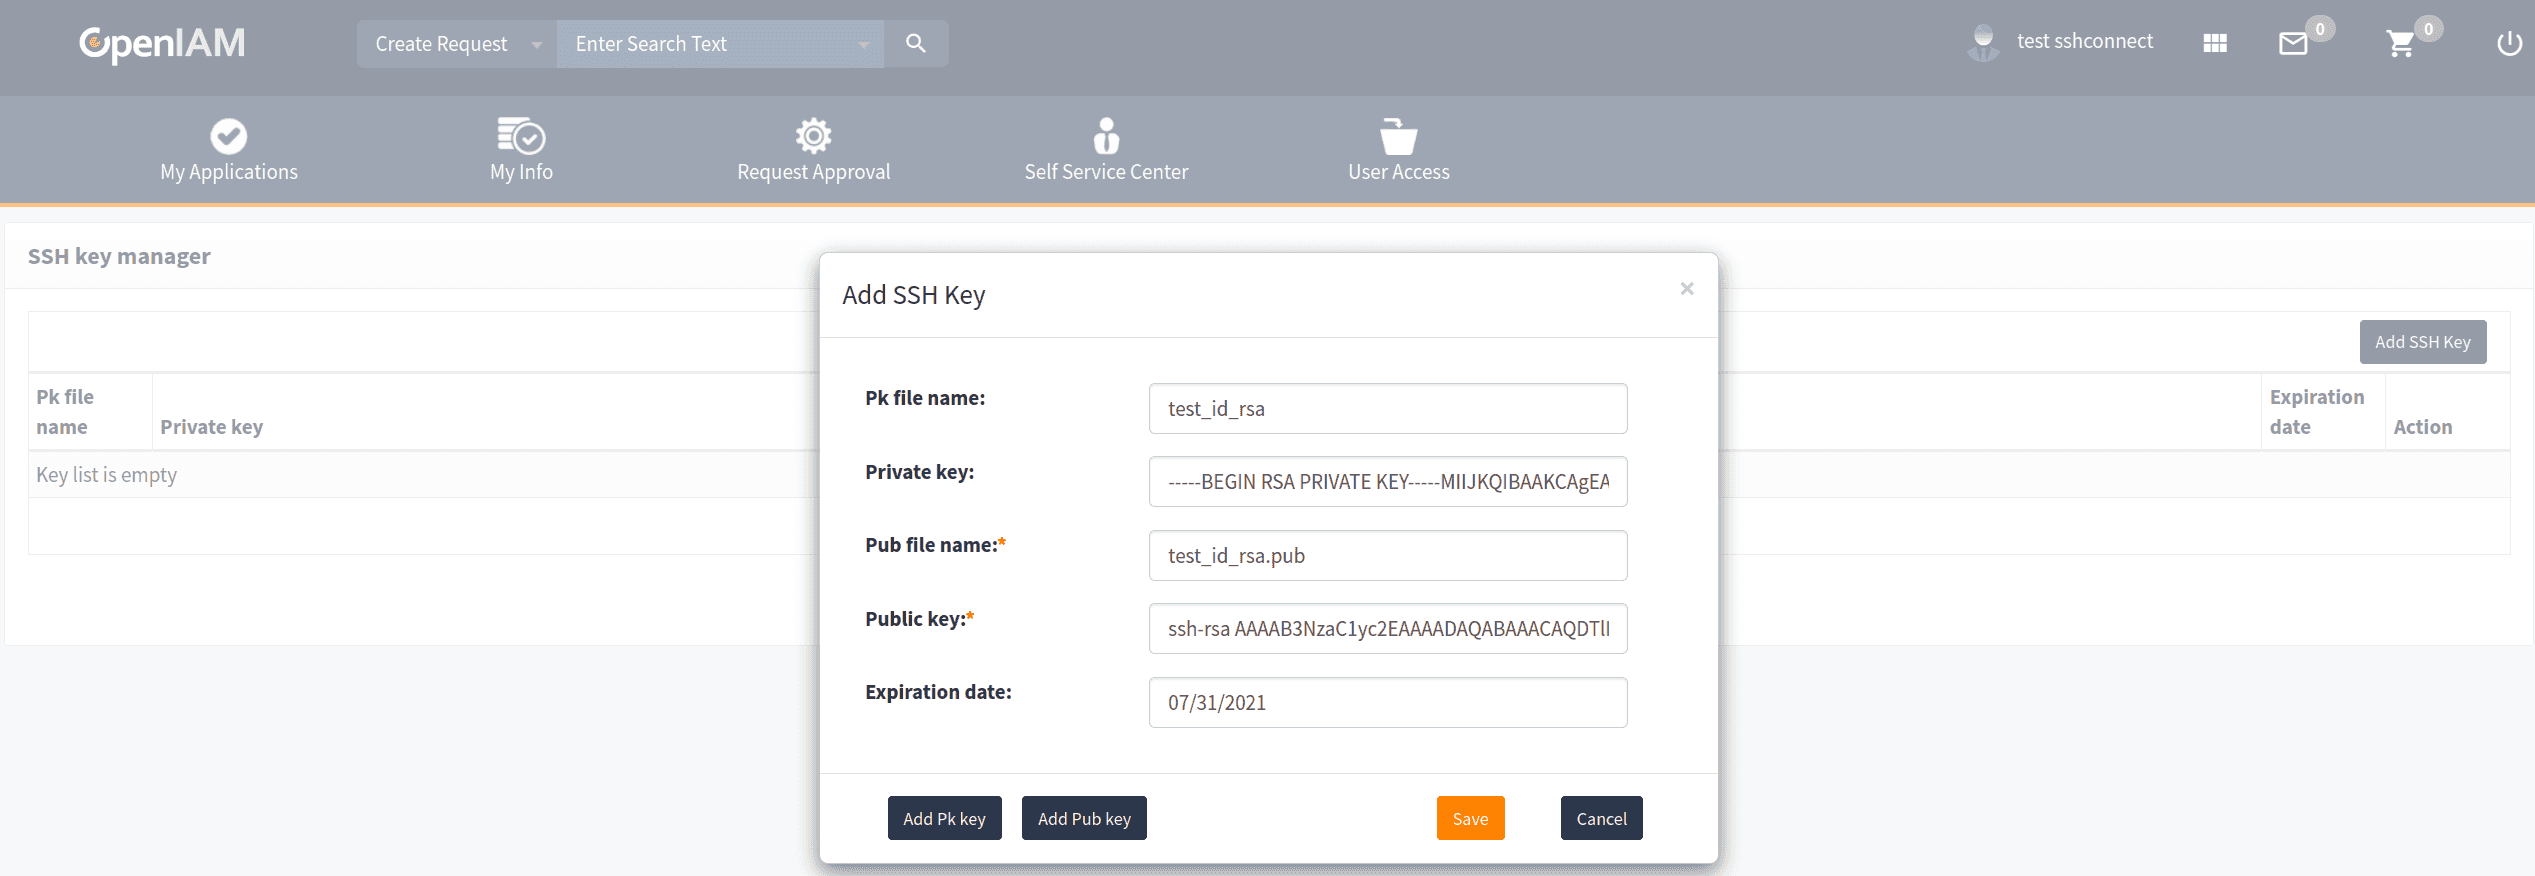Open the mail inbox icon
Screen dimensions: 2535x876
click(2293, 44)
